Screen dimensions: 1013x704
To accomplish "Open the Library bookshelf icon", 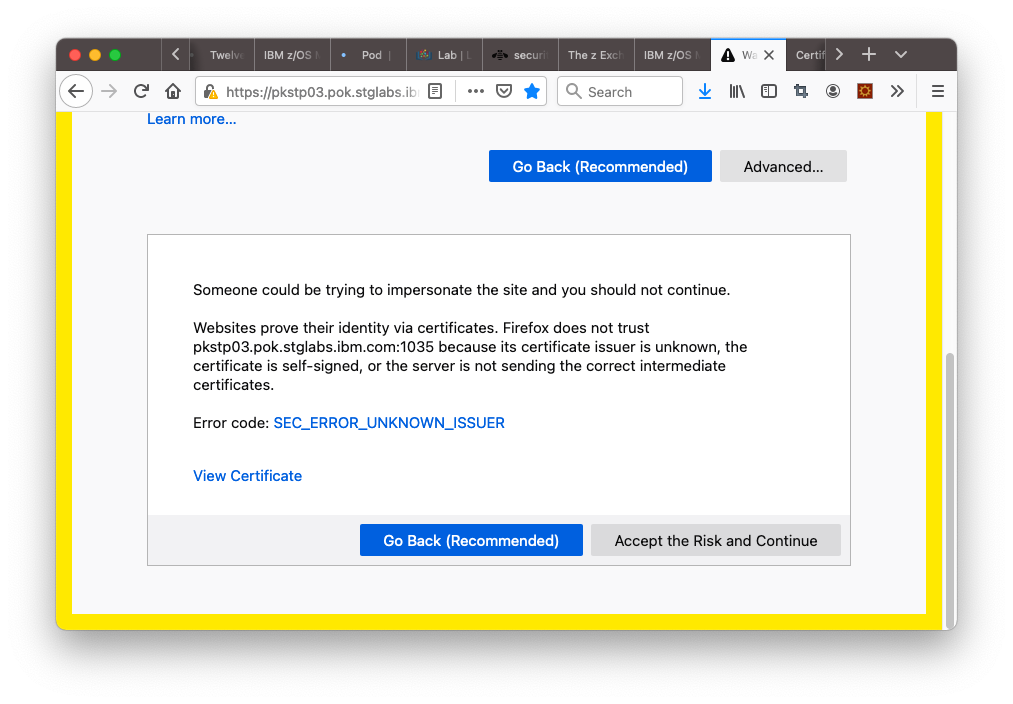I will [737, 91].
